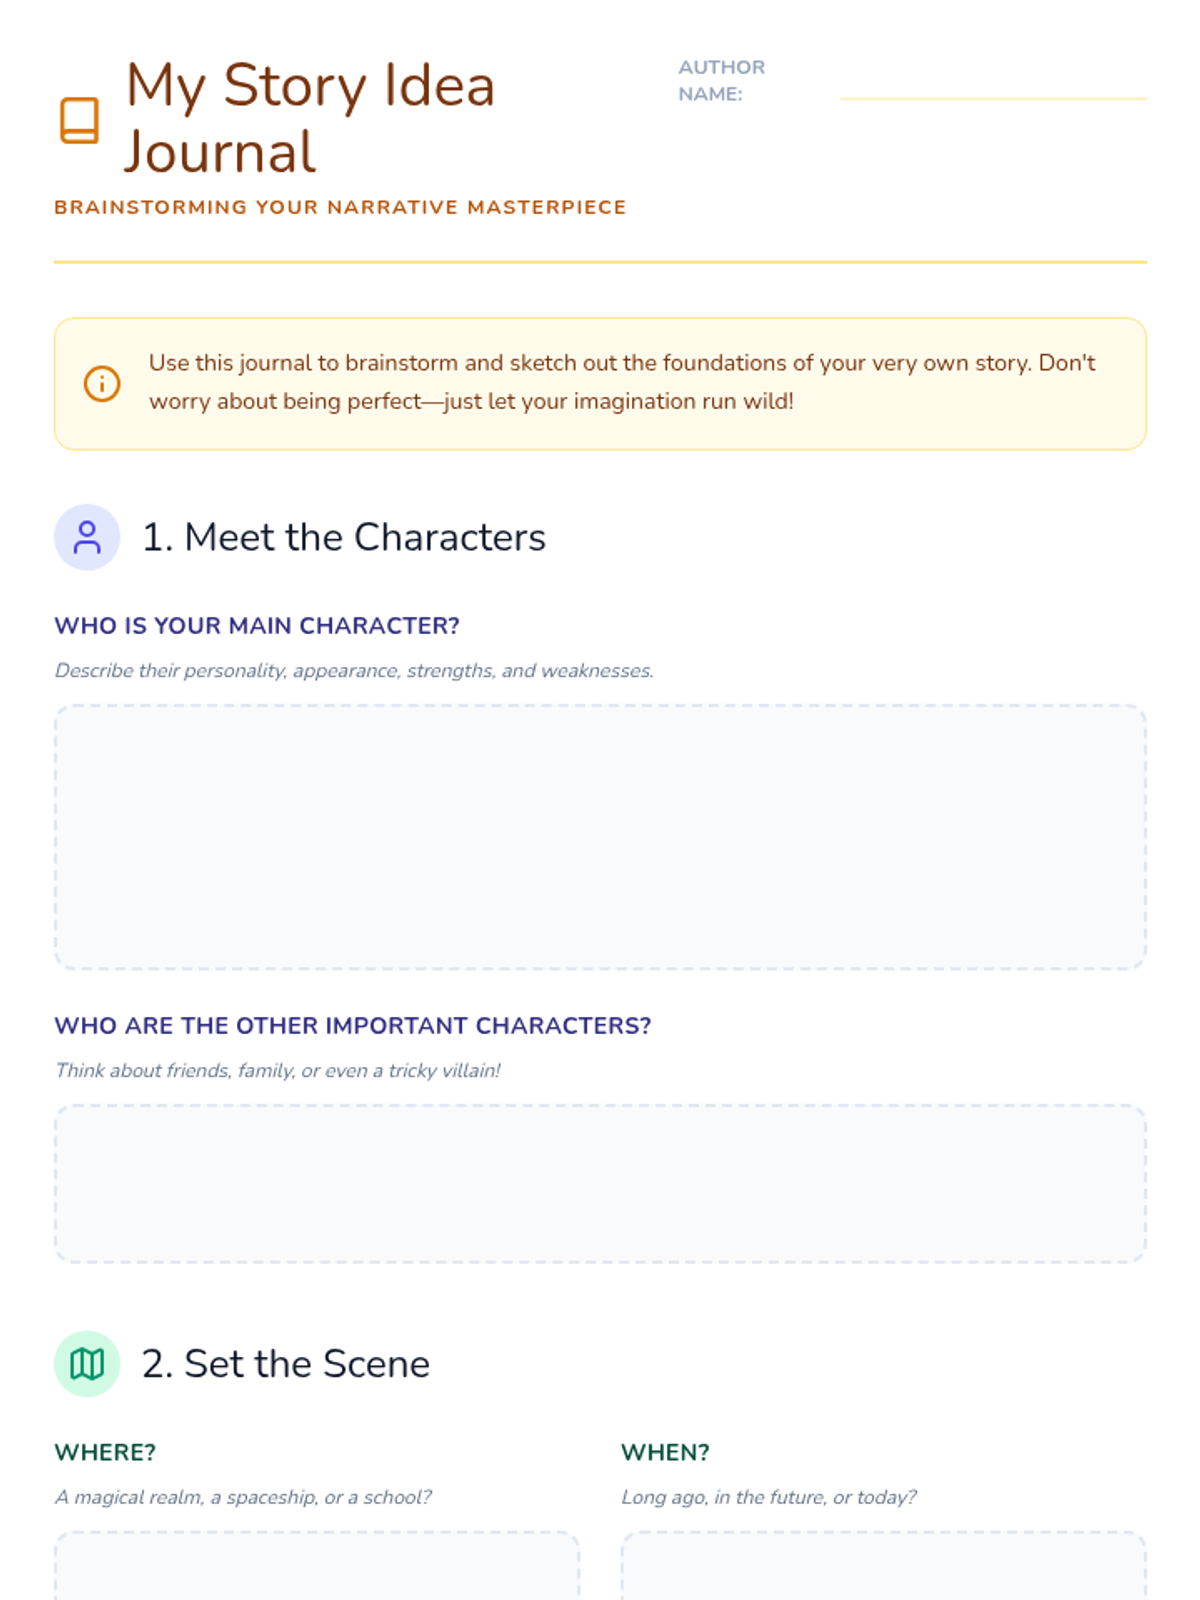The height and width of the screenshot is (1600, 1200).
Task: Click the person icon next to Meet the Characters
Action: coord(87,537)
